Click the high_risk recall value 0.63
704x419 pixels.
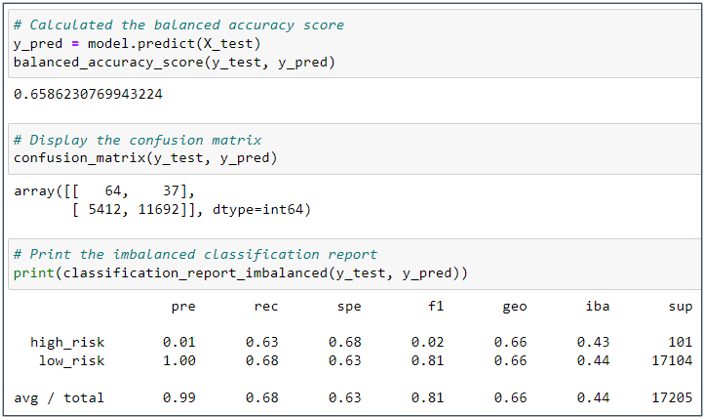pyautogui.click(x=262, y=342)
